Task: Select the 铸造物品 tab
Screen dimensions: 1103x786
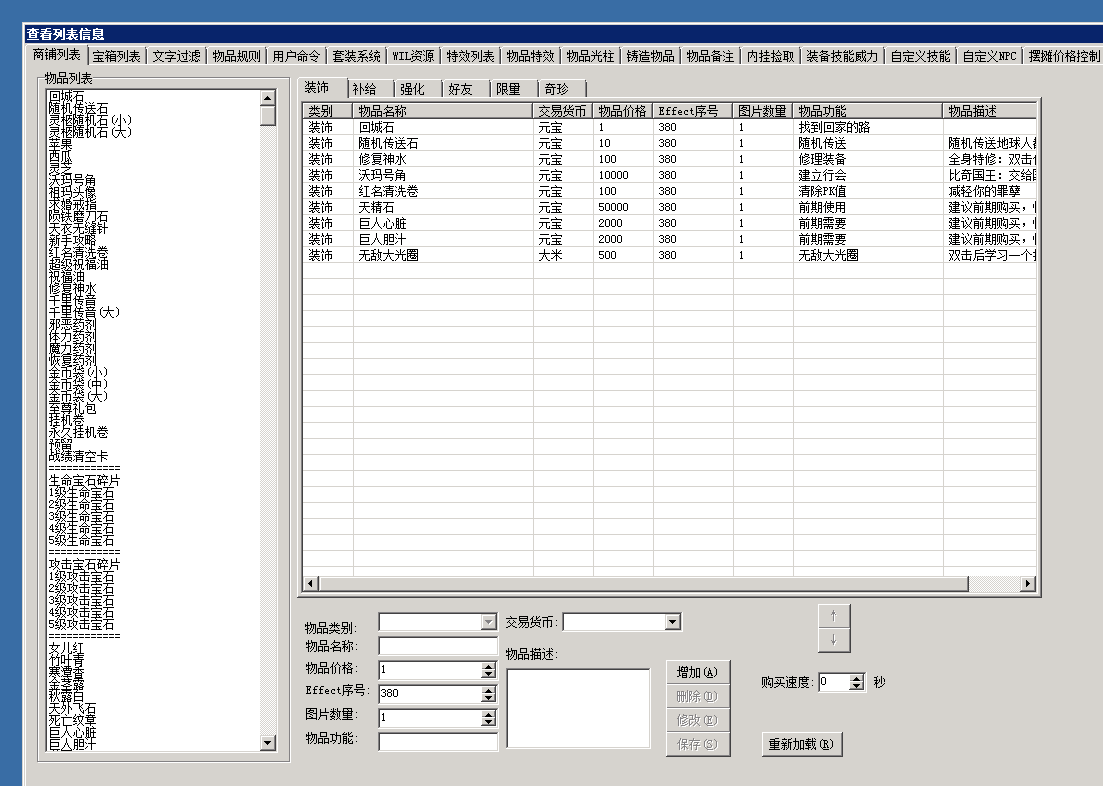Action: [x=650, y=56]
